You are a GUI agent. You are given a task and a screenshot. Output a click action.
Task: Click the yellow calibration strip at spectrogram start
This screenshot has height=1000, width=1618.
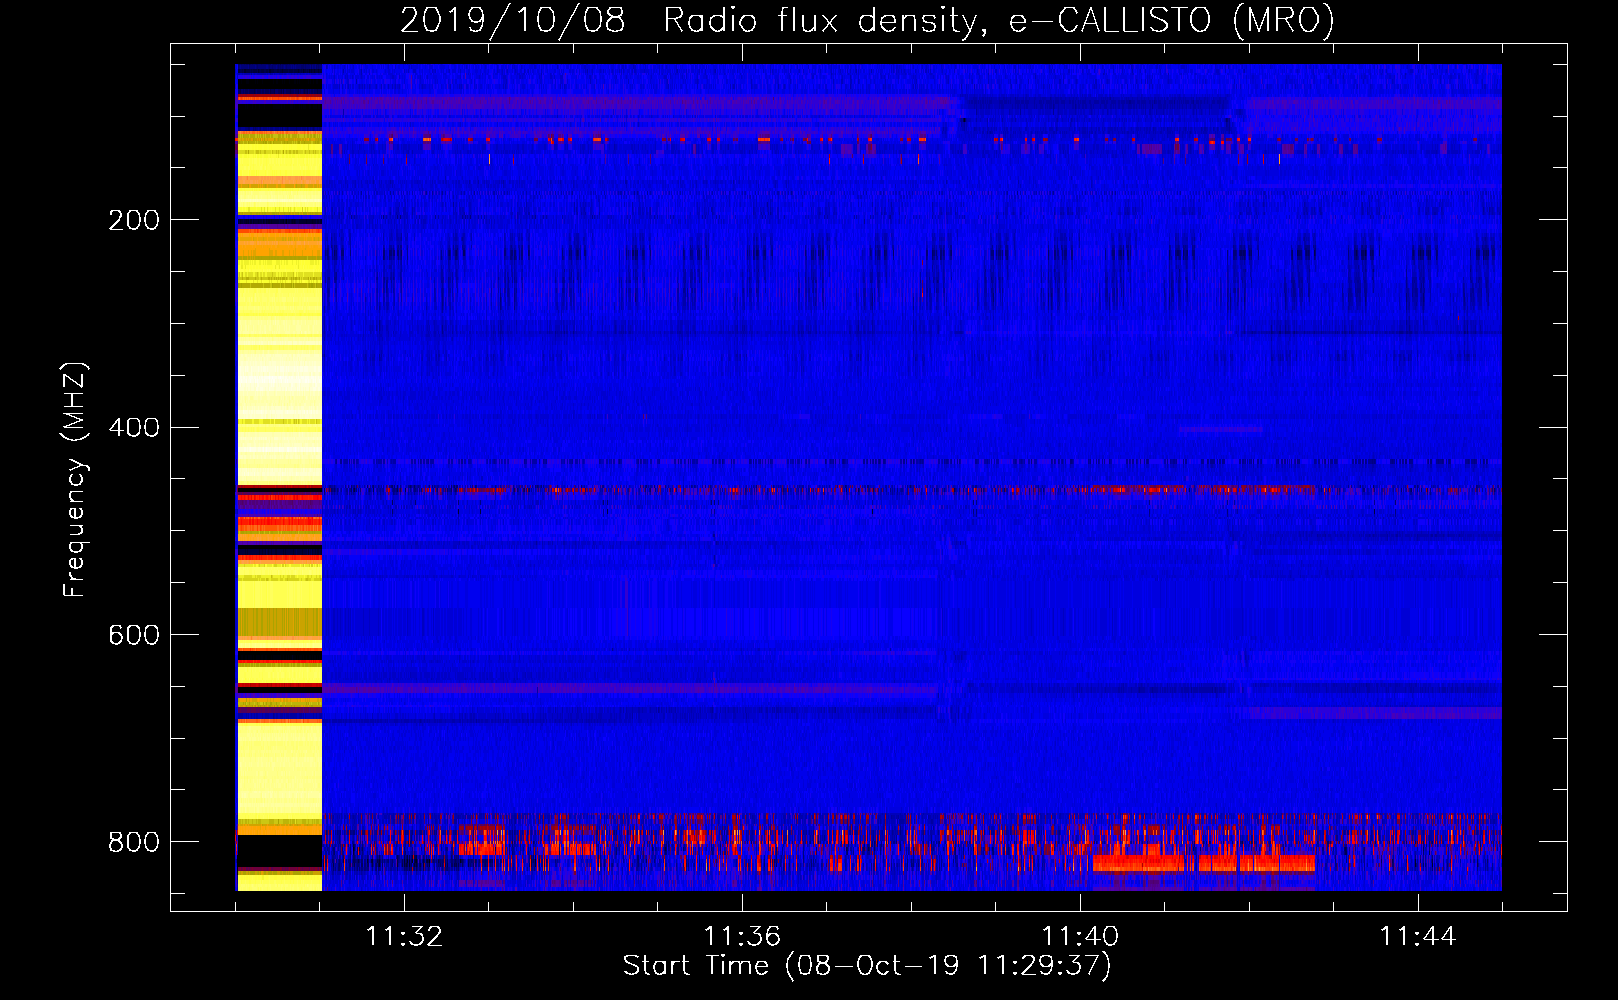click(x=279, y=477)
